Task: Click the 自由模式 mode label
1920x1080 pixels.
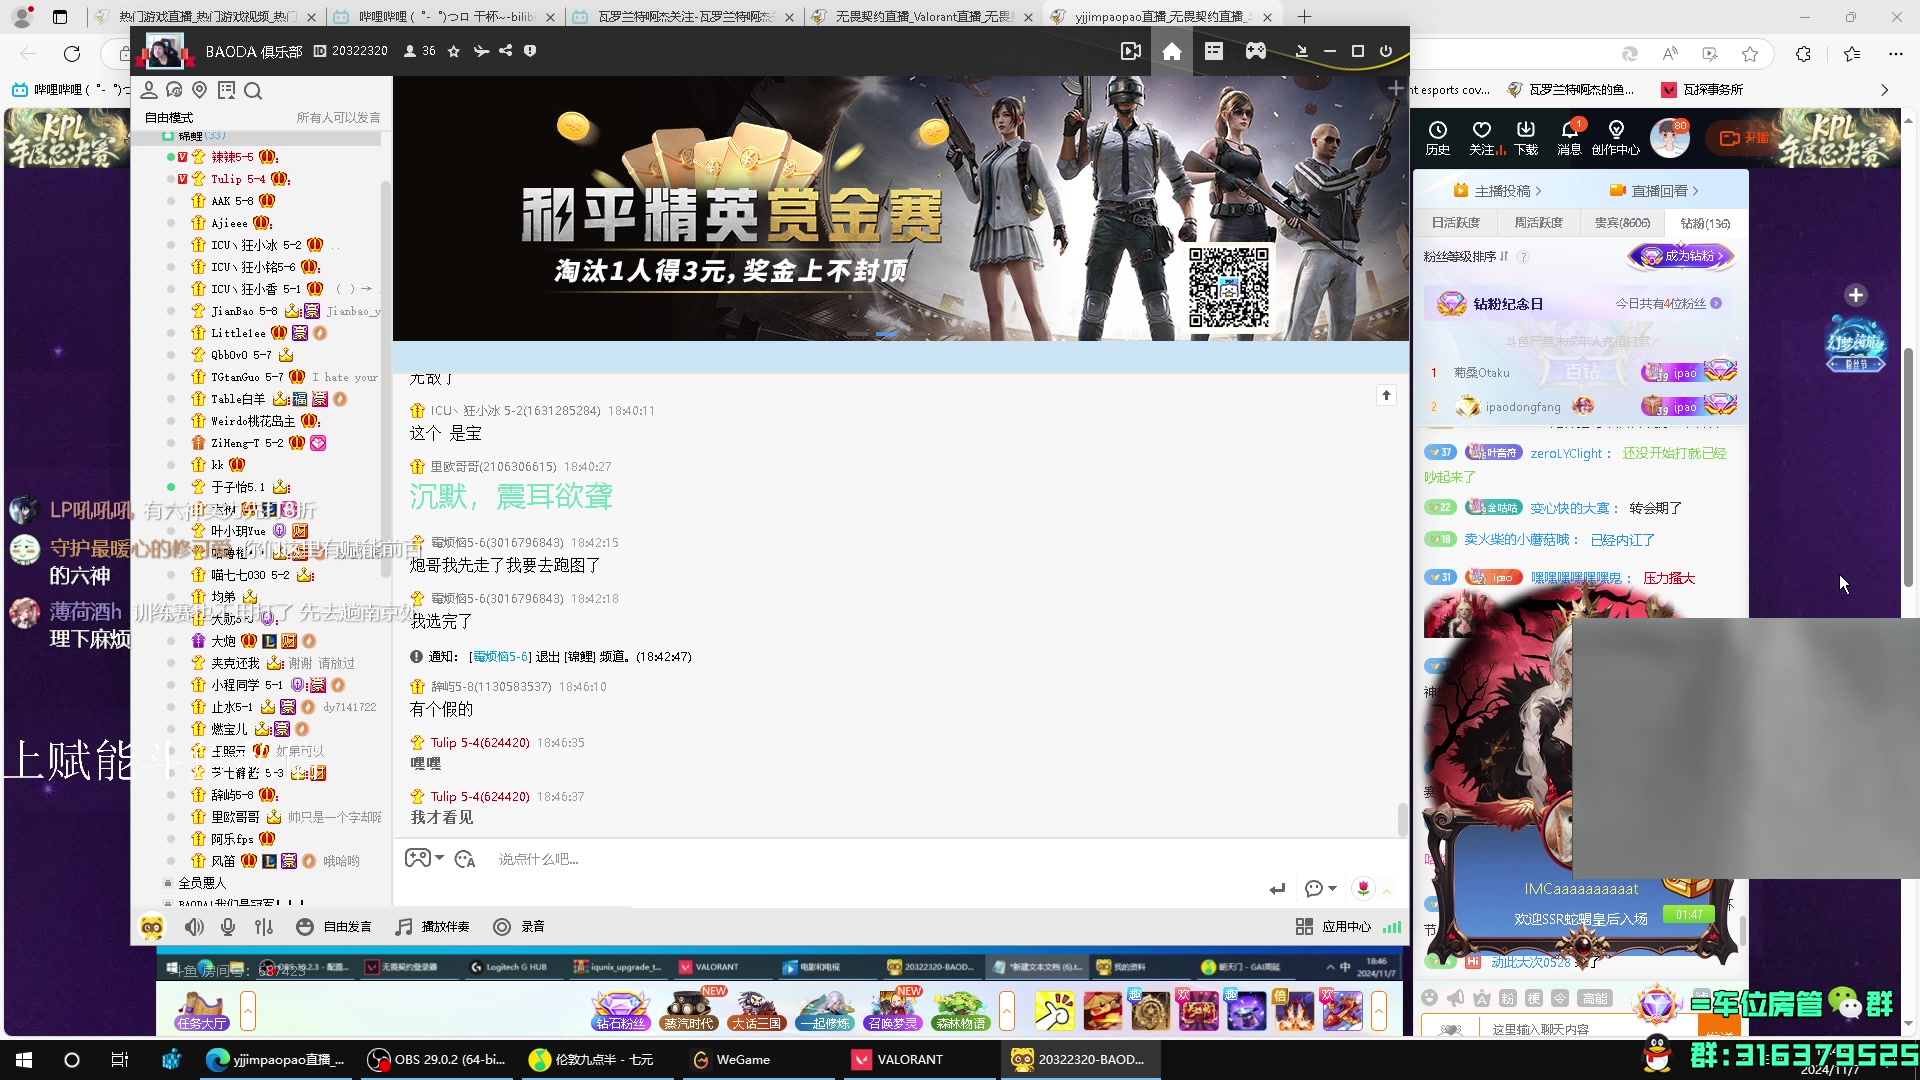Action: [x=169, y=117]
